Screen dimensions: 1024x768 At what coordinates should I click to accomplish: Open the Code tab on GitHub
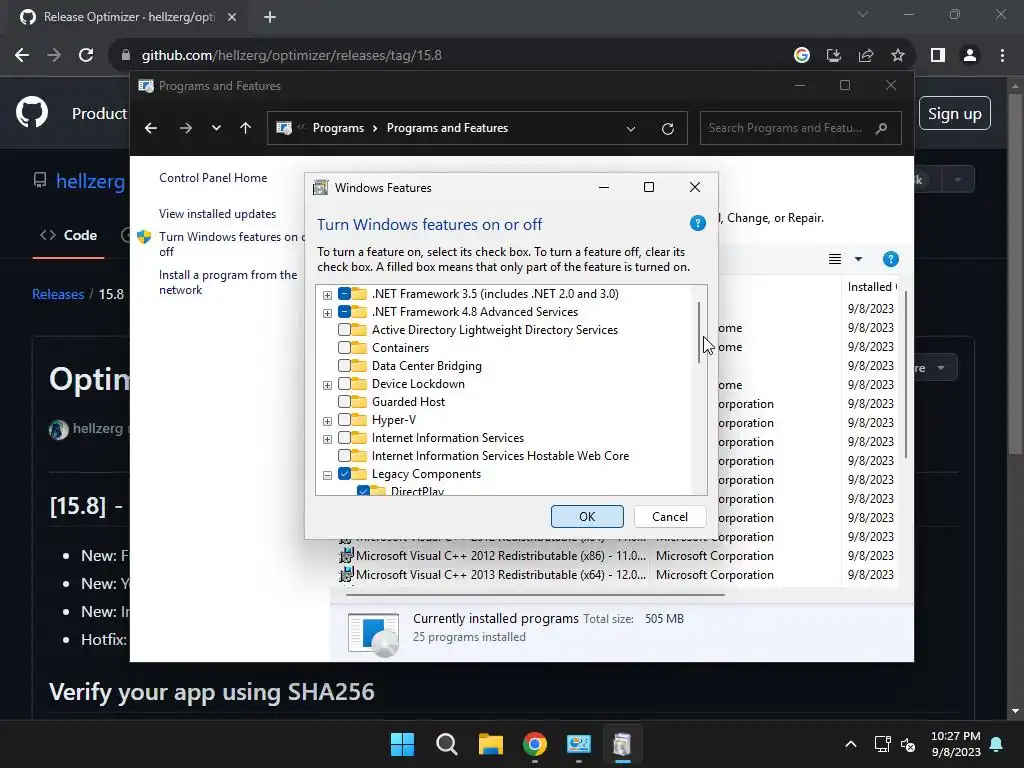[69, 235]
